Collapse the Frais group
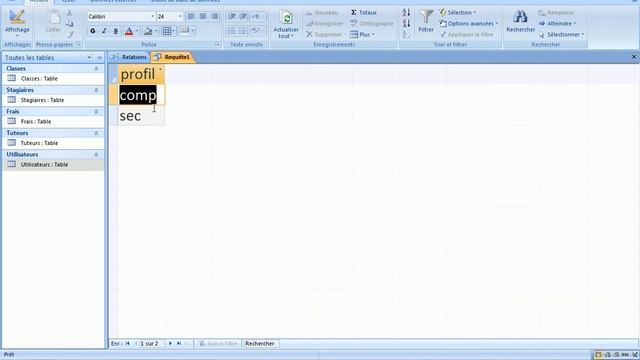 96,112
